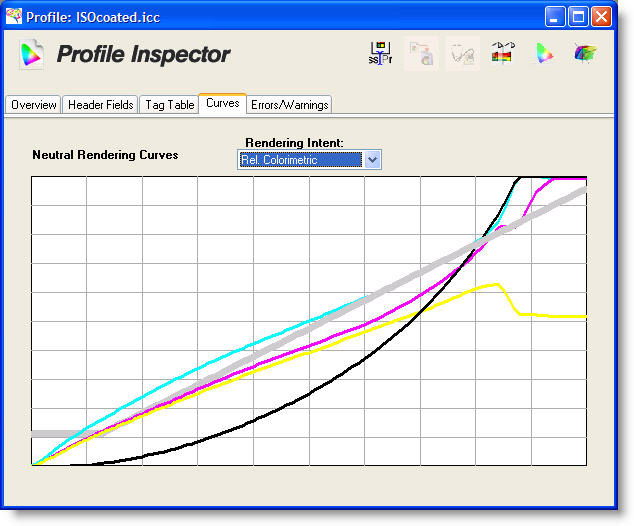This screenshot has width=634, height=526.
Task: Close the ISOcoated.icc profile window
Action: [x=601, y=17]
